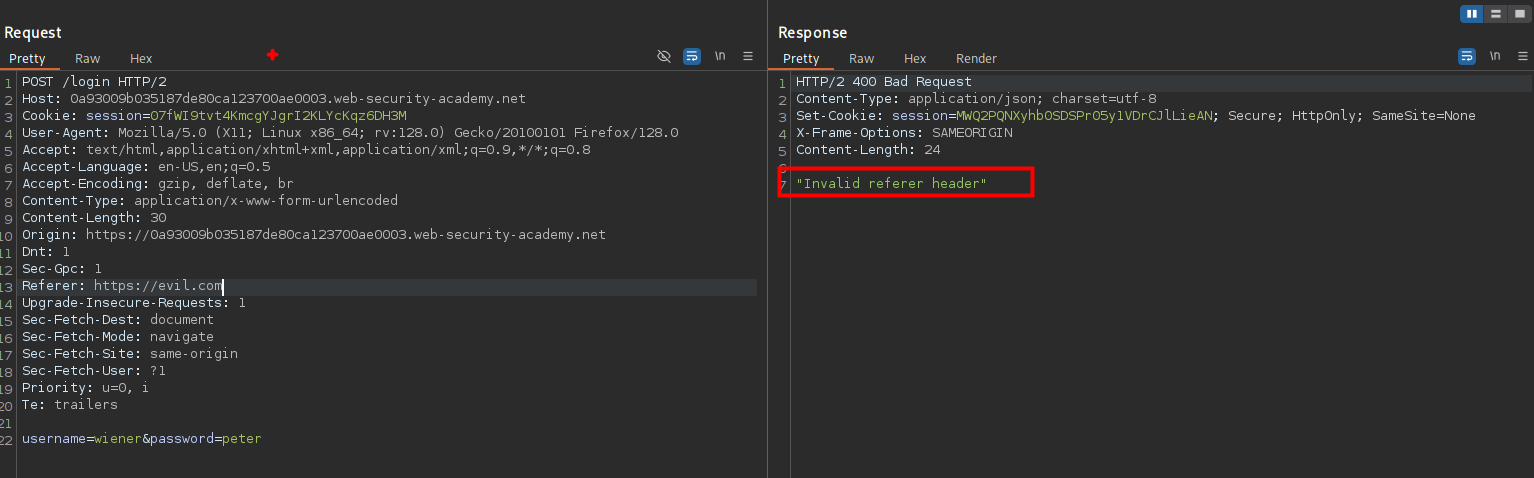Toggle hidden-items eye icon in Request panel
Viewport: 1534px width, 478px height.
[664, 57]
